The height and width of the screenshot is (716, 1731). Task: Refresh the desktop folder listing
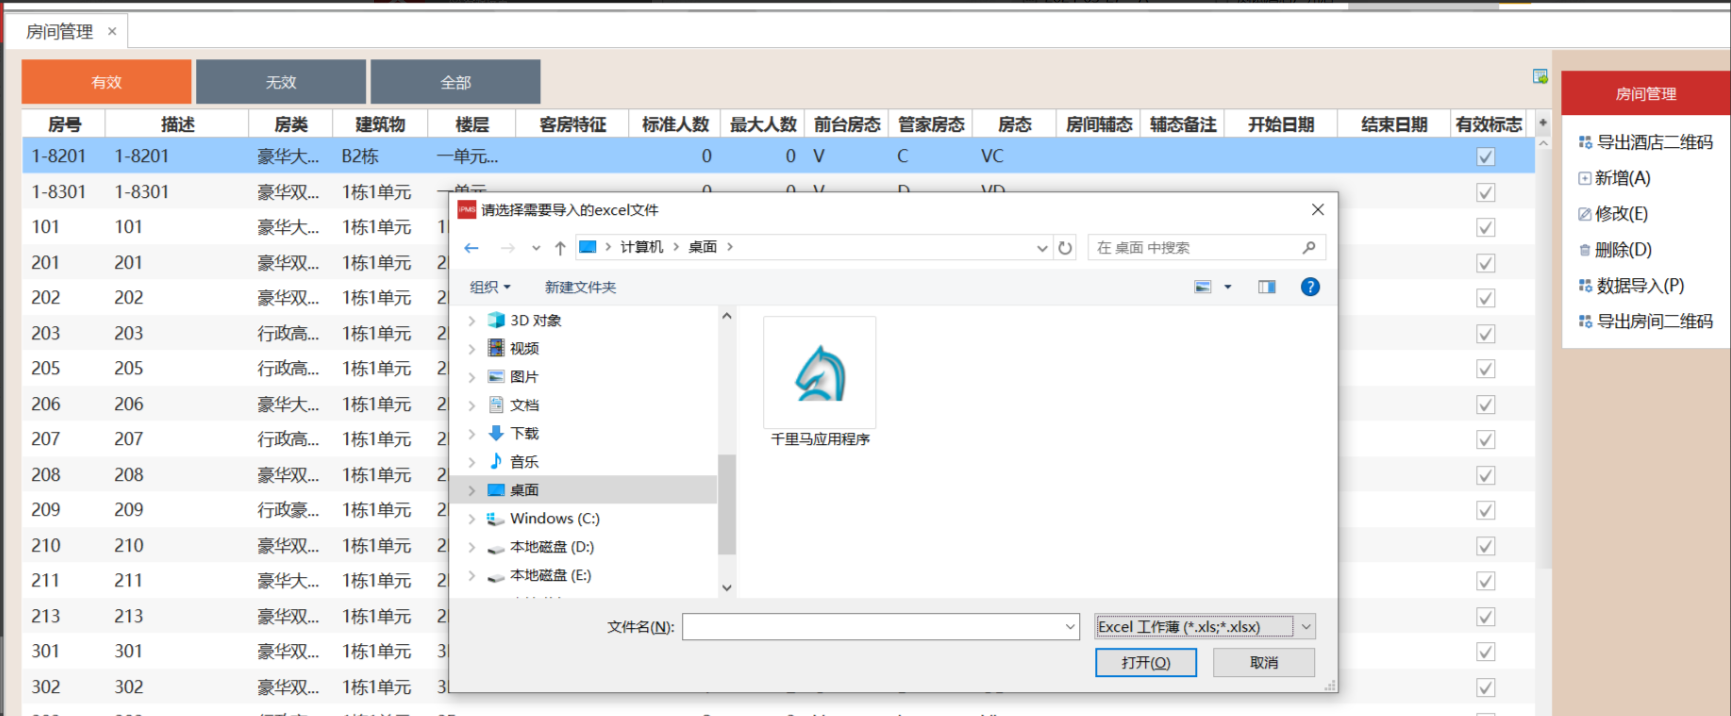point(1065,248)
